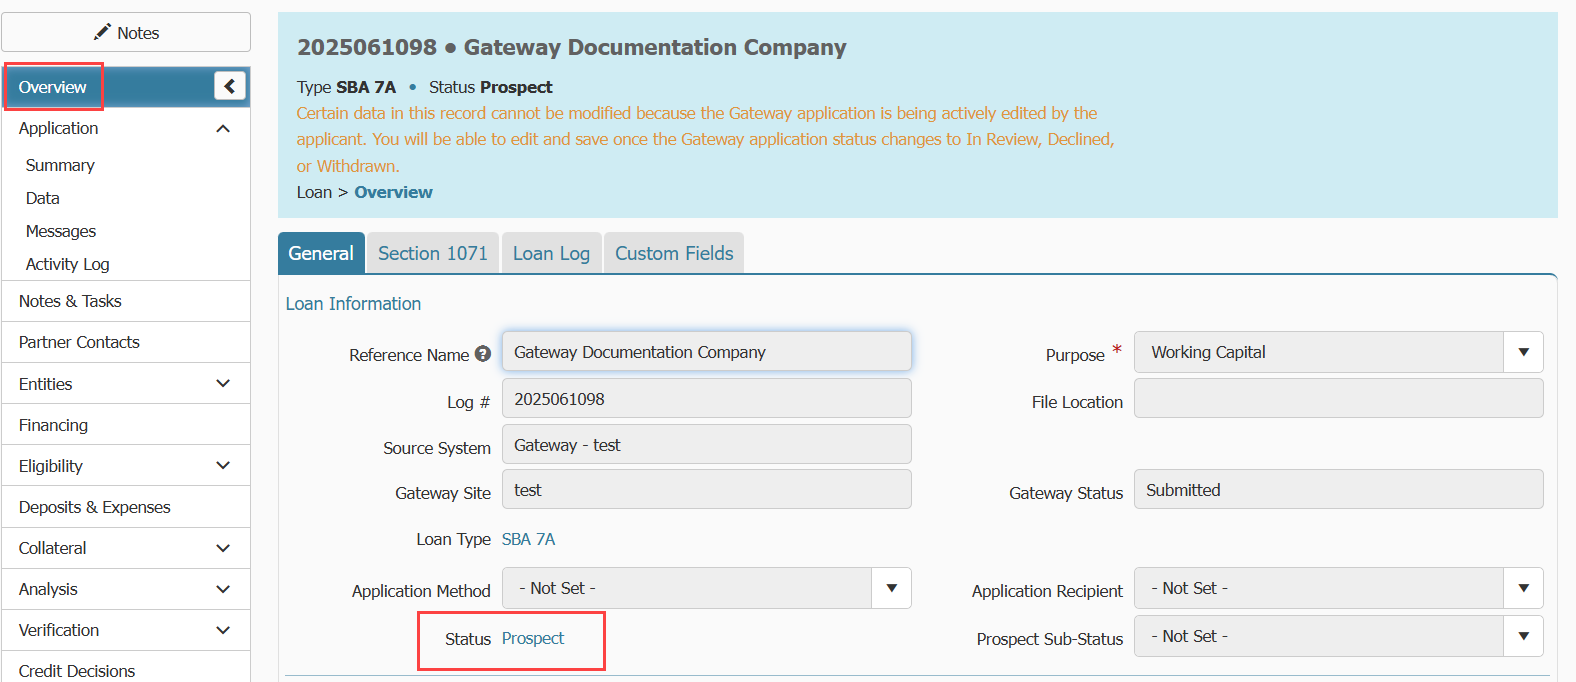Viewport: 1576px width, 682px height.
Task: Expand the Entities section
Action: click(x=223, y=383)
